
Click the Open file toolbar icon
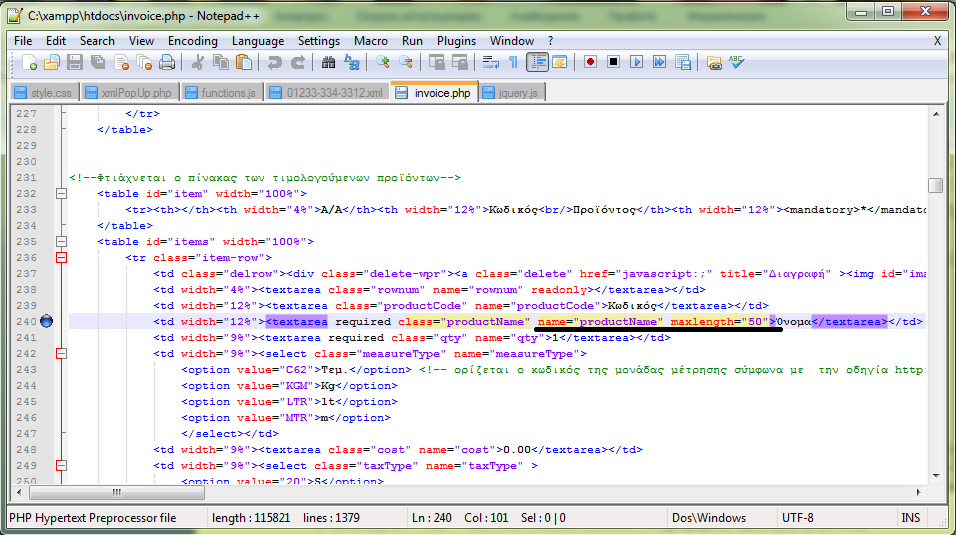click(x=52, y=62)
